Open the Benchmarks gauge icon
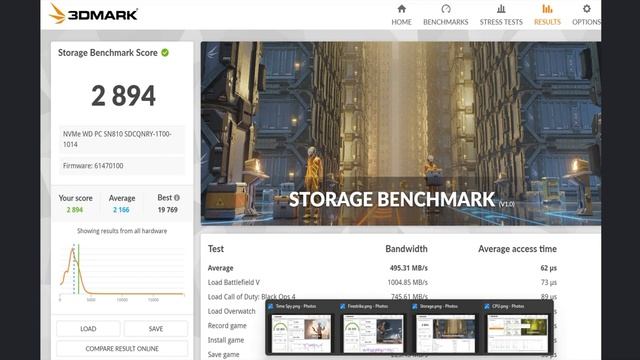Viewport: 640px width, 360px height. [x=446, y=9]
